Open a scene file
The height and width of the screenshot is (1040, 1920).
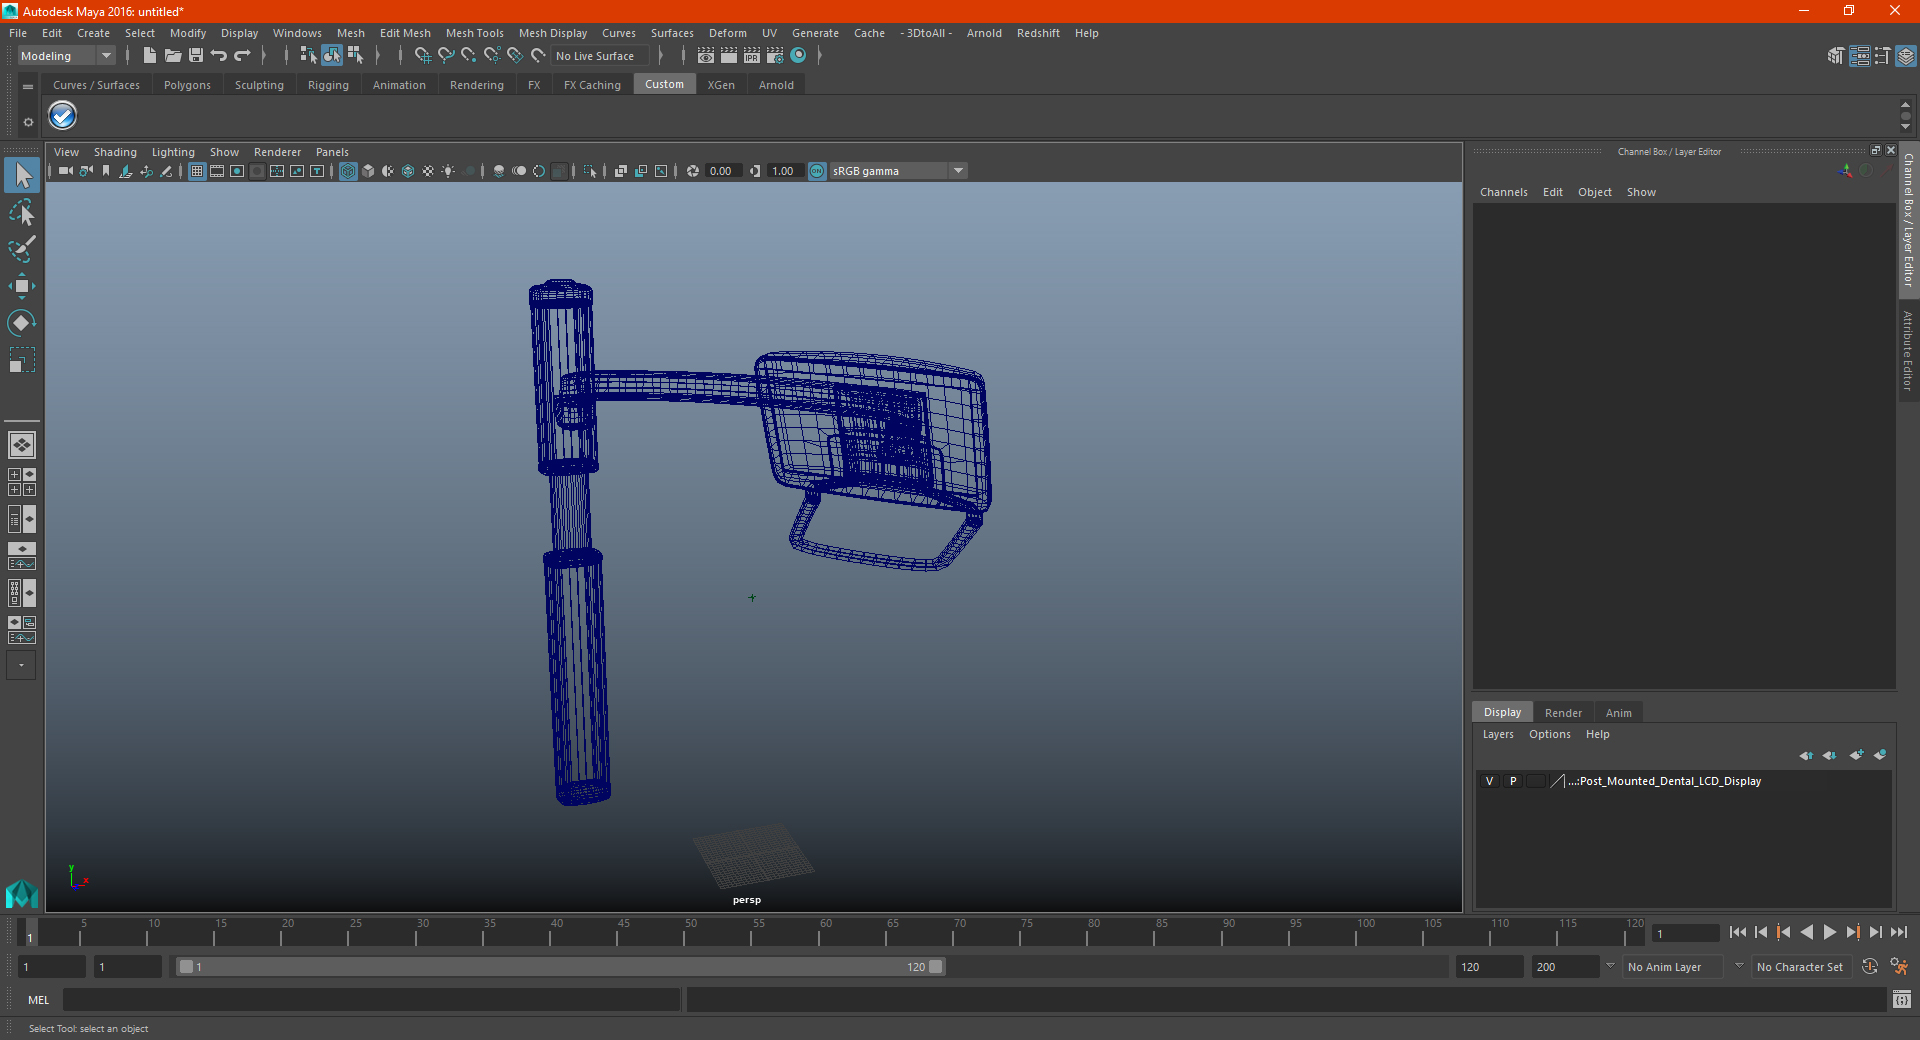coord(172,56)
